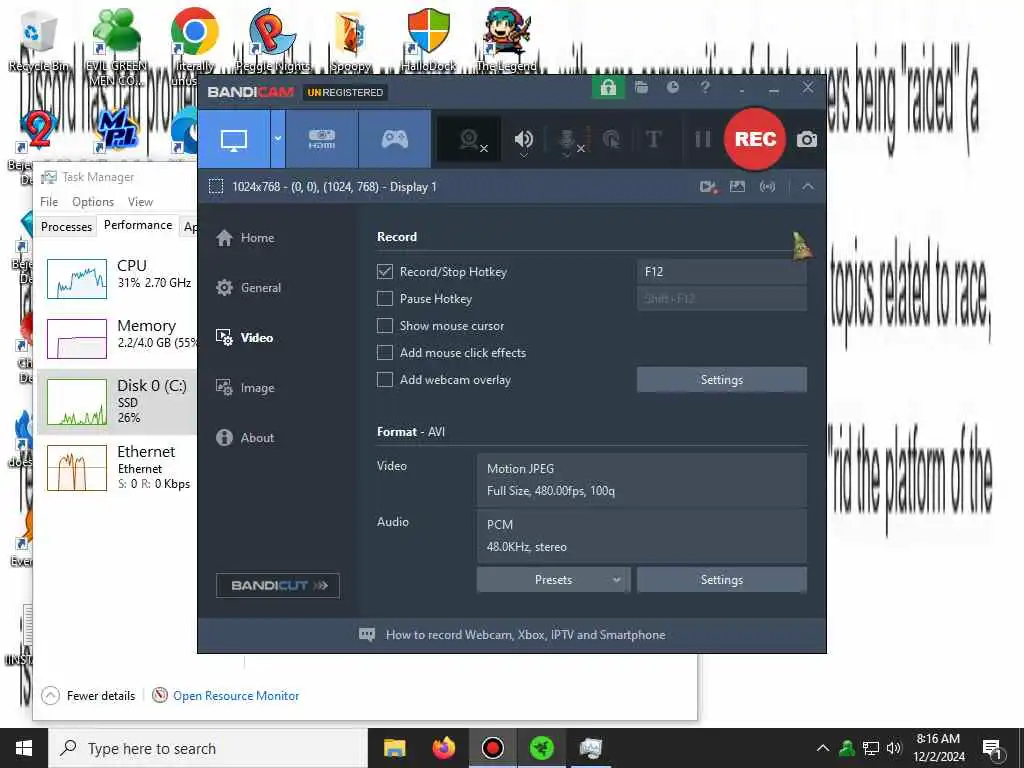Click the PCM audio format box
The height and width of the screenshot is (768, 1024).
pos(642,536)
